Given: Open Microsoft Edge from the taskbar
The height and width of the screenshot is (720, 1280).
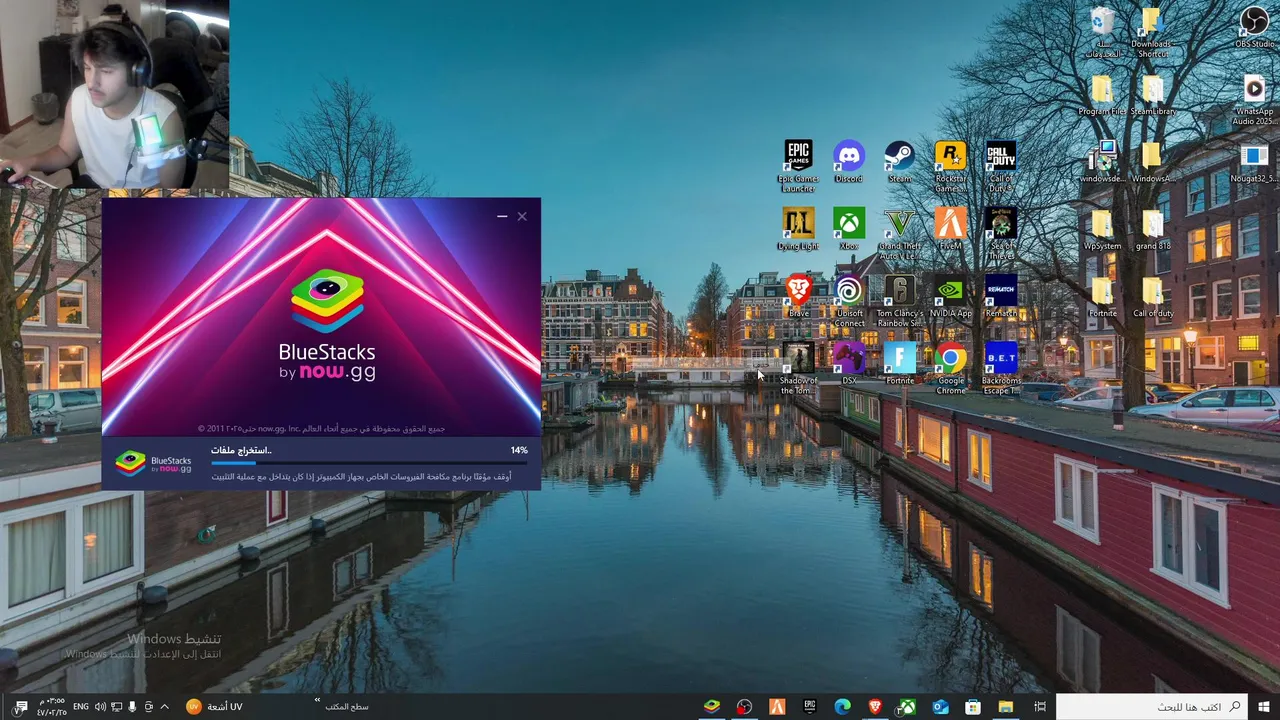Looking at the screenshot, I should point(843,706).
